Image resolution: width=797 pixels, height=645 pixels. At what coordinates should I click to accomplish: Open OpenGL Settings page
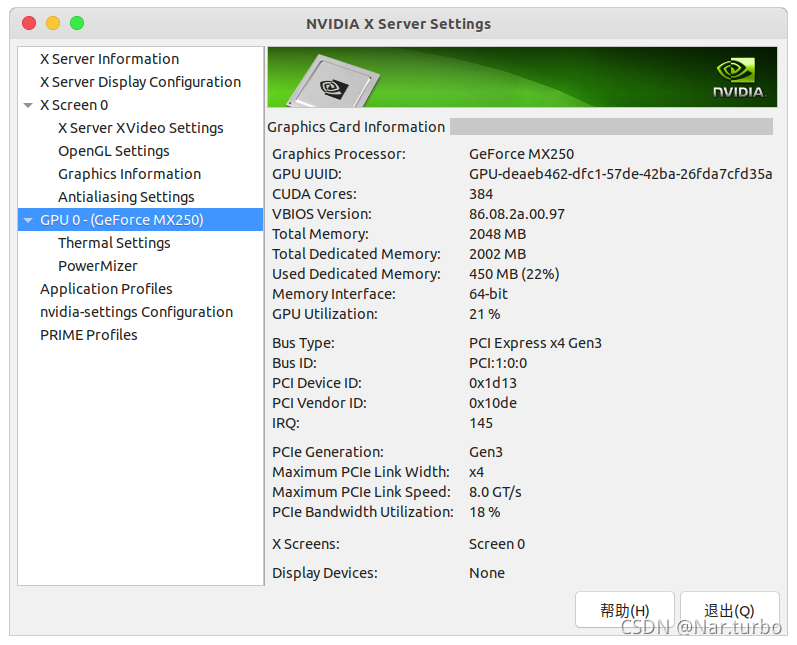[x=114, y=151]
